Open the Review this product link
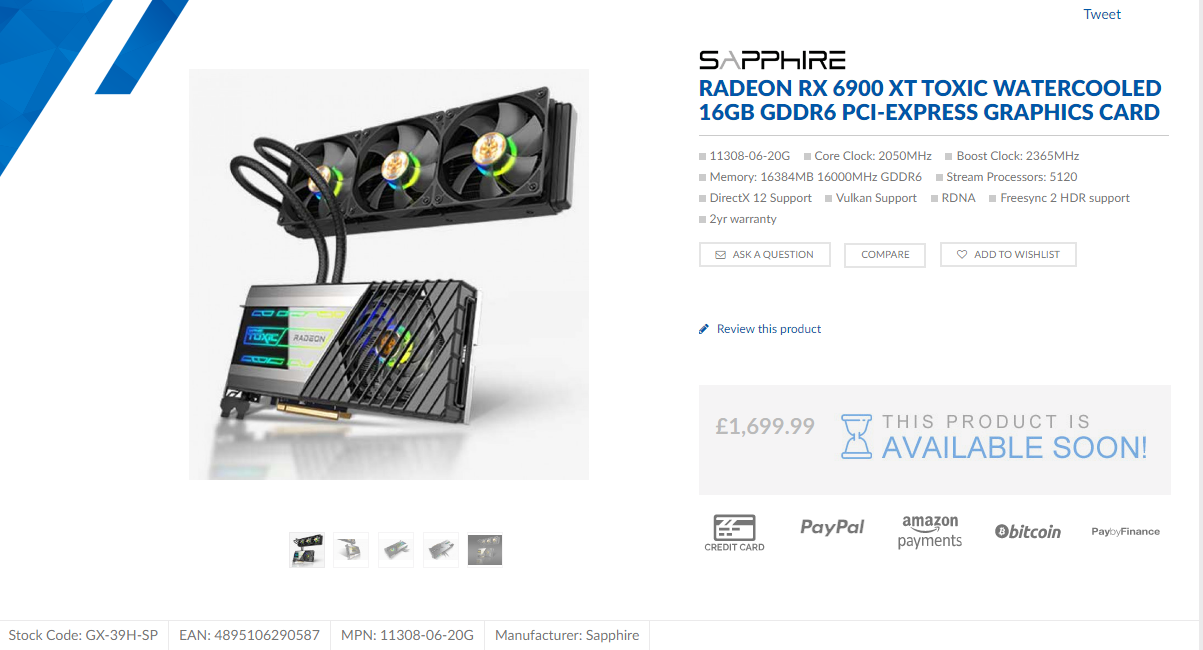This screenshot has height=650, width=1203. [x=769, y=329]
